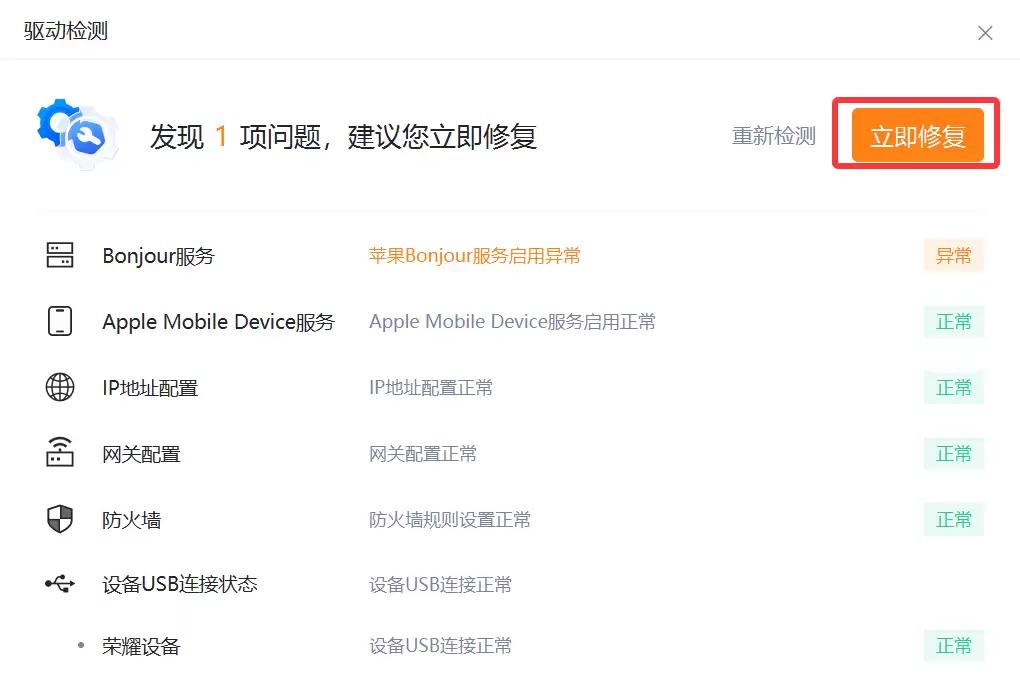Screen dimensions: 1020x690
Task: Click the USB connection status icon
Action: point(60,584)
